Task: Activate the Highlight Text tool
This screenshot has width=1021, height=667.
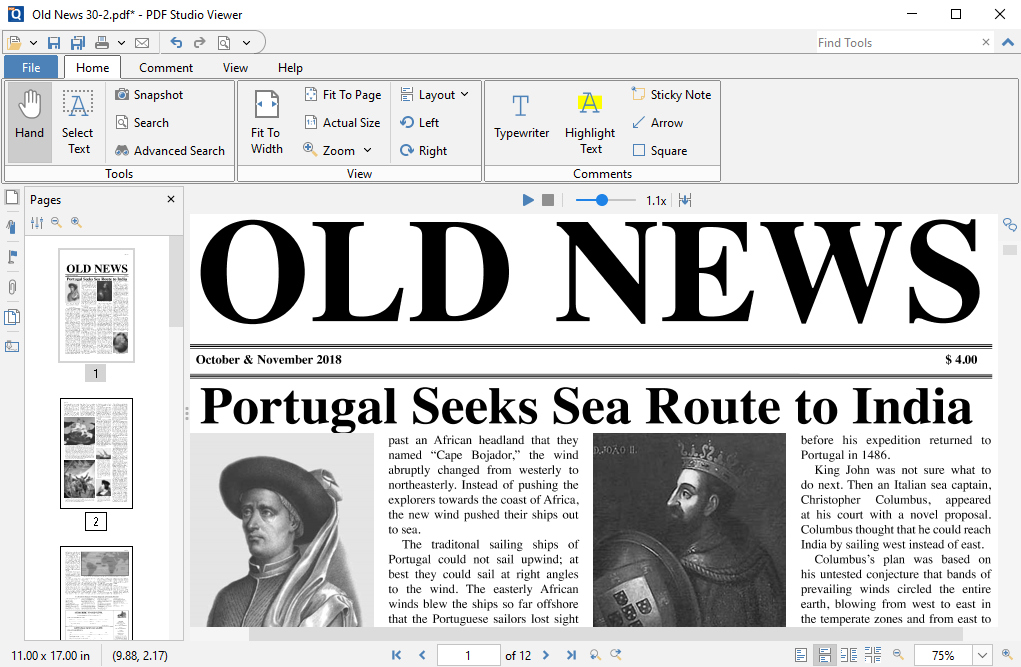Action: pyautogui.click(x=589, y=120)
